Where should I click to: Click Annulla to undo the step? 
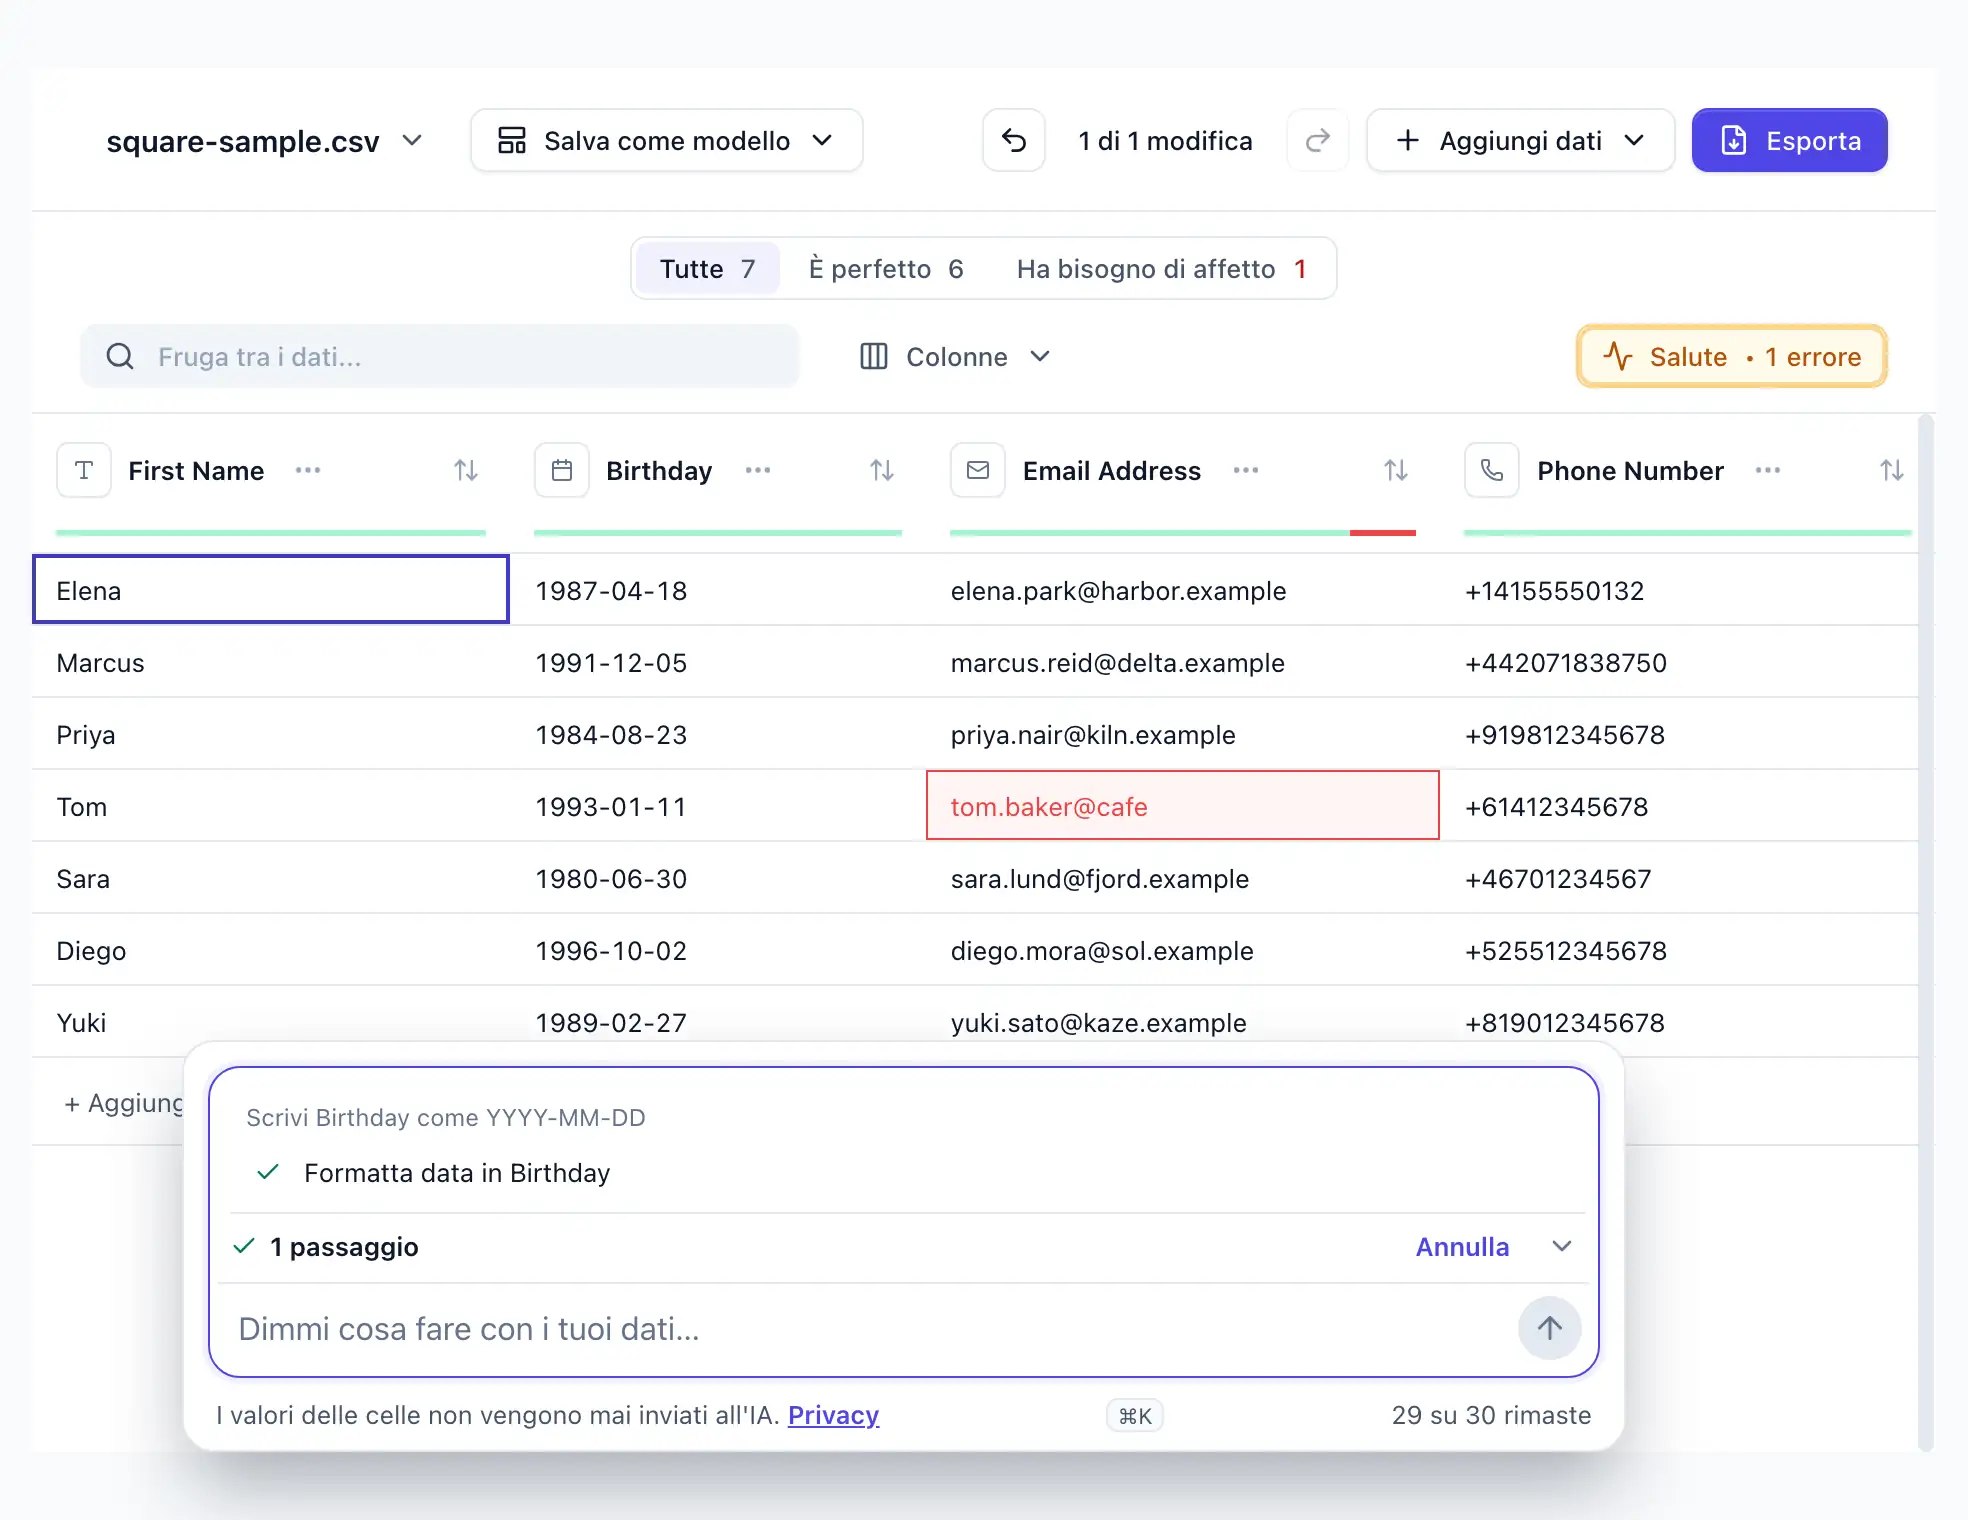point(1462,1247)
